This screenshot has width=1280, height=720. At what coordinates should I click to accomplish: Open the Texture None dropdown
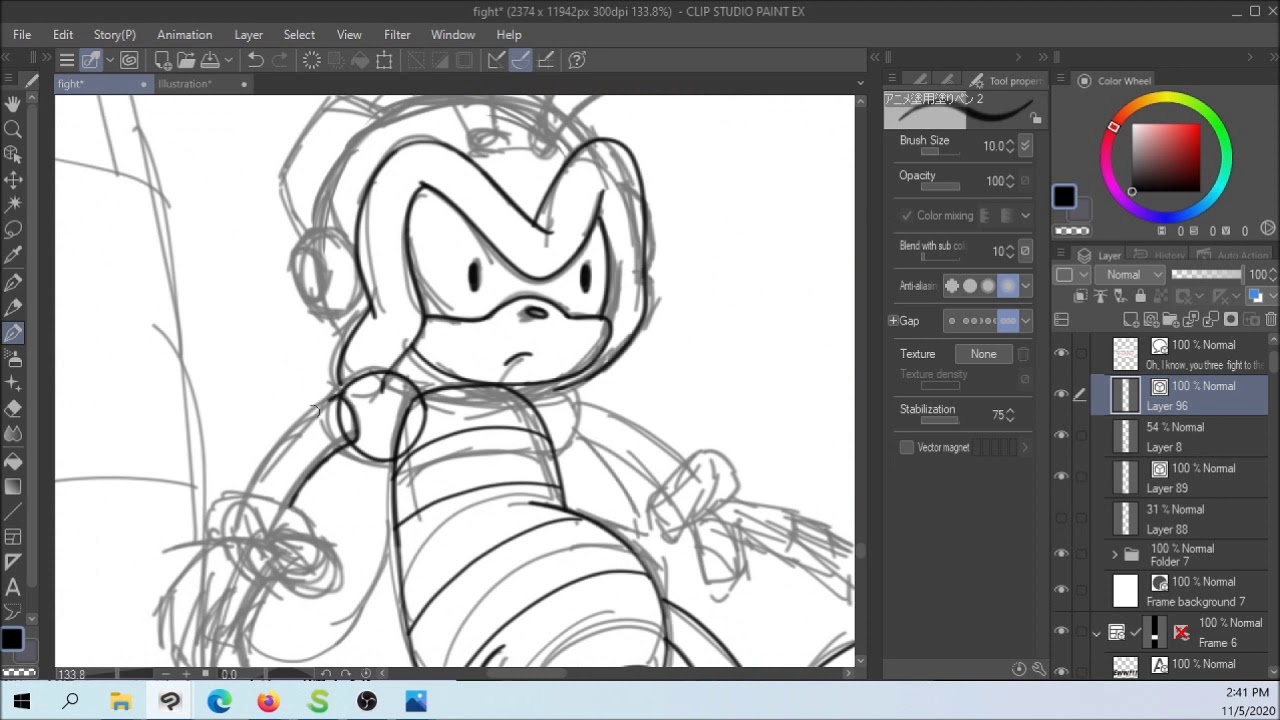(x=983, y=354)
